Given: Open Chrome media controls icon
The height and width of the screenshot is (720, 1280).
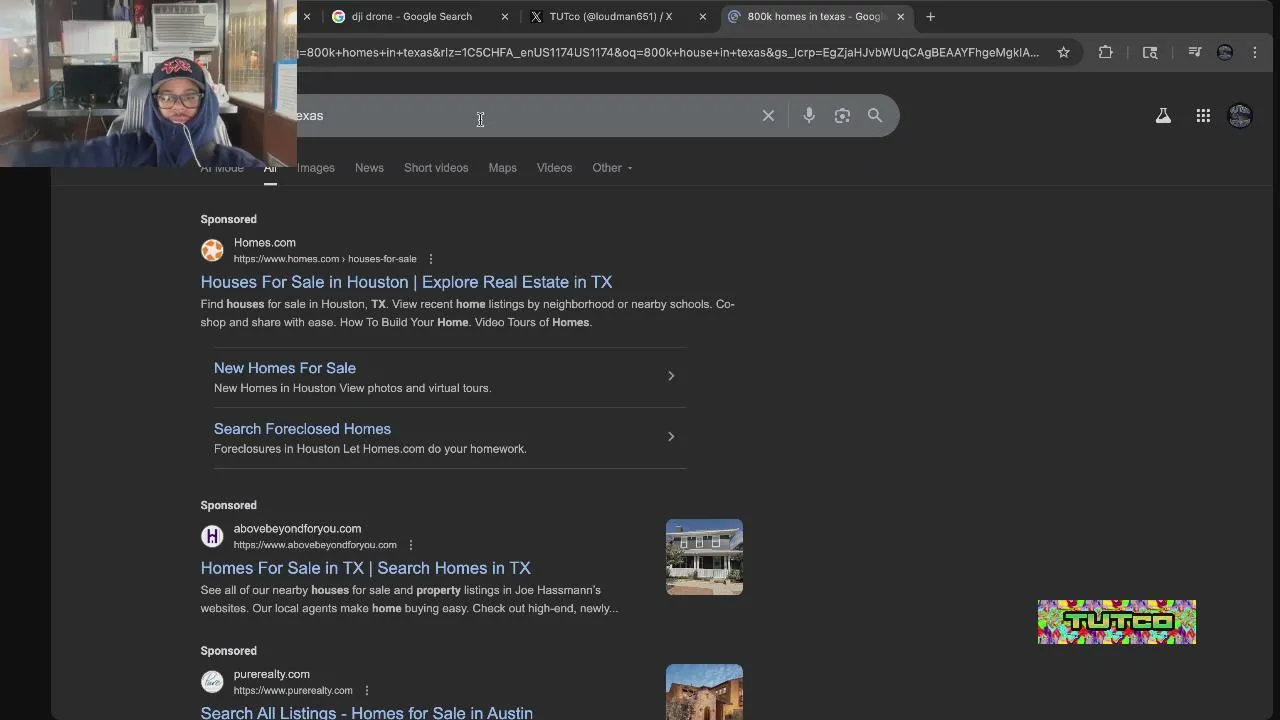Looking at the screenshot, I should click(1194, 52).
